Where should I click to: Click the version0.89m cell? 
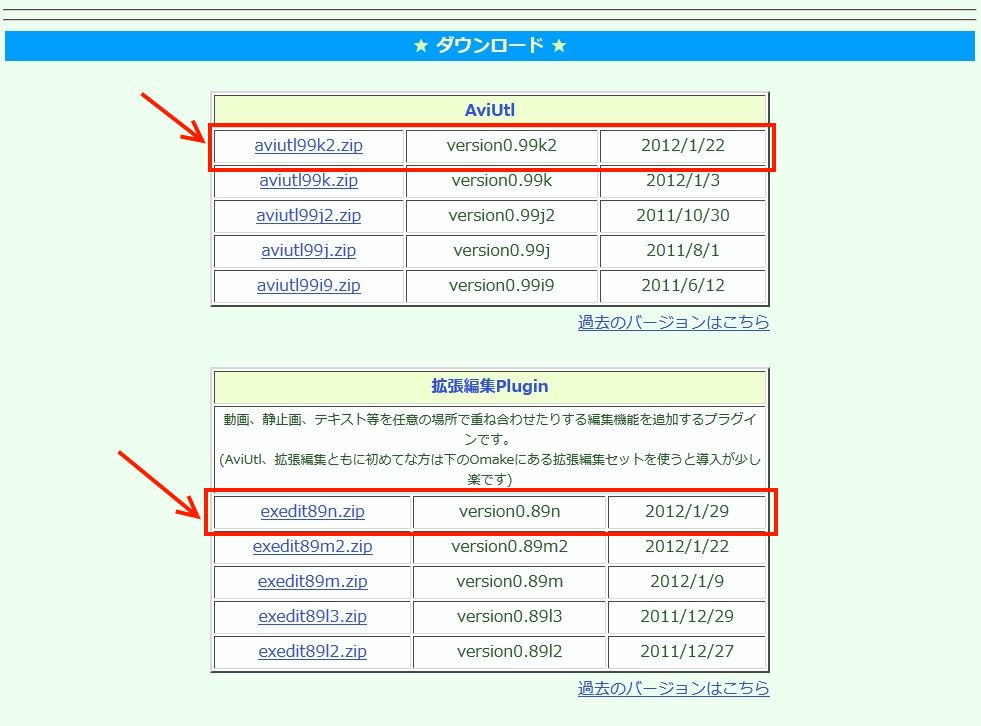click(509, 581)
